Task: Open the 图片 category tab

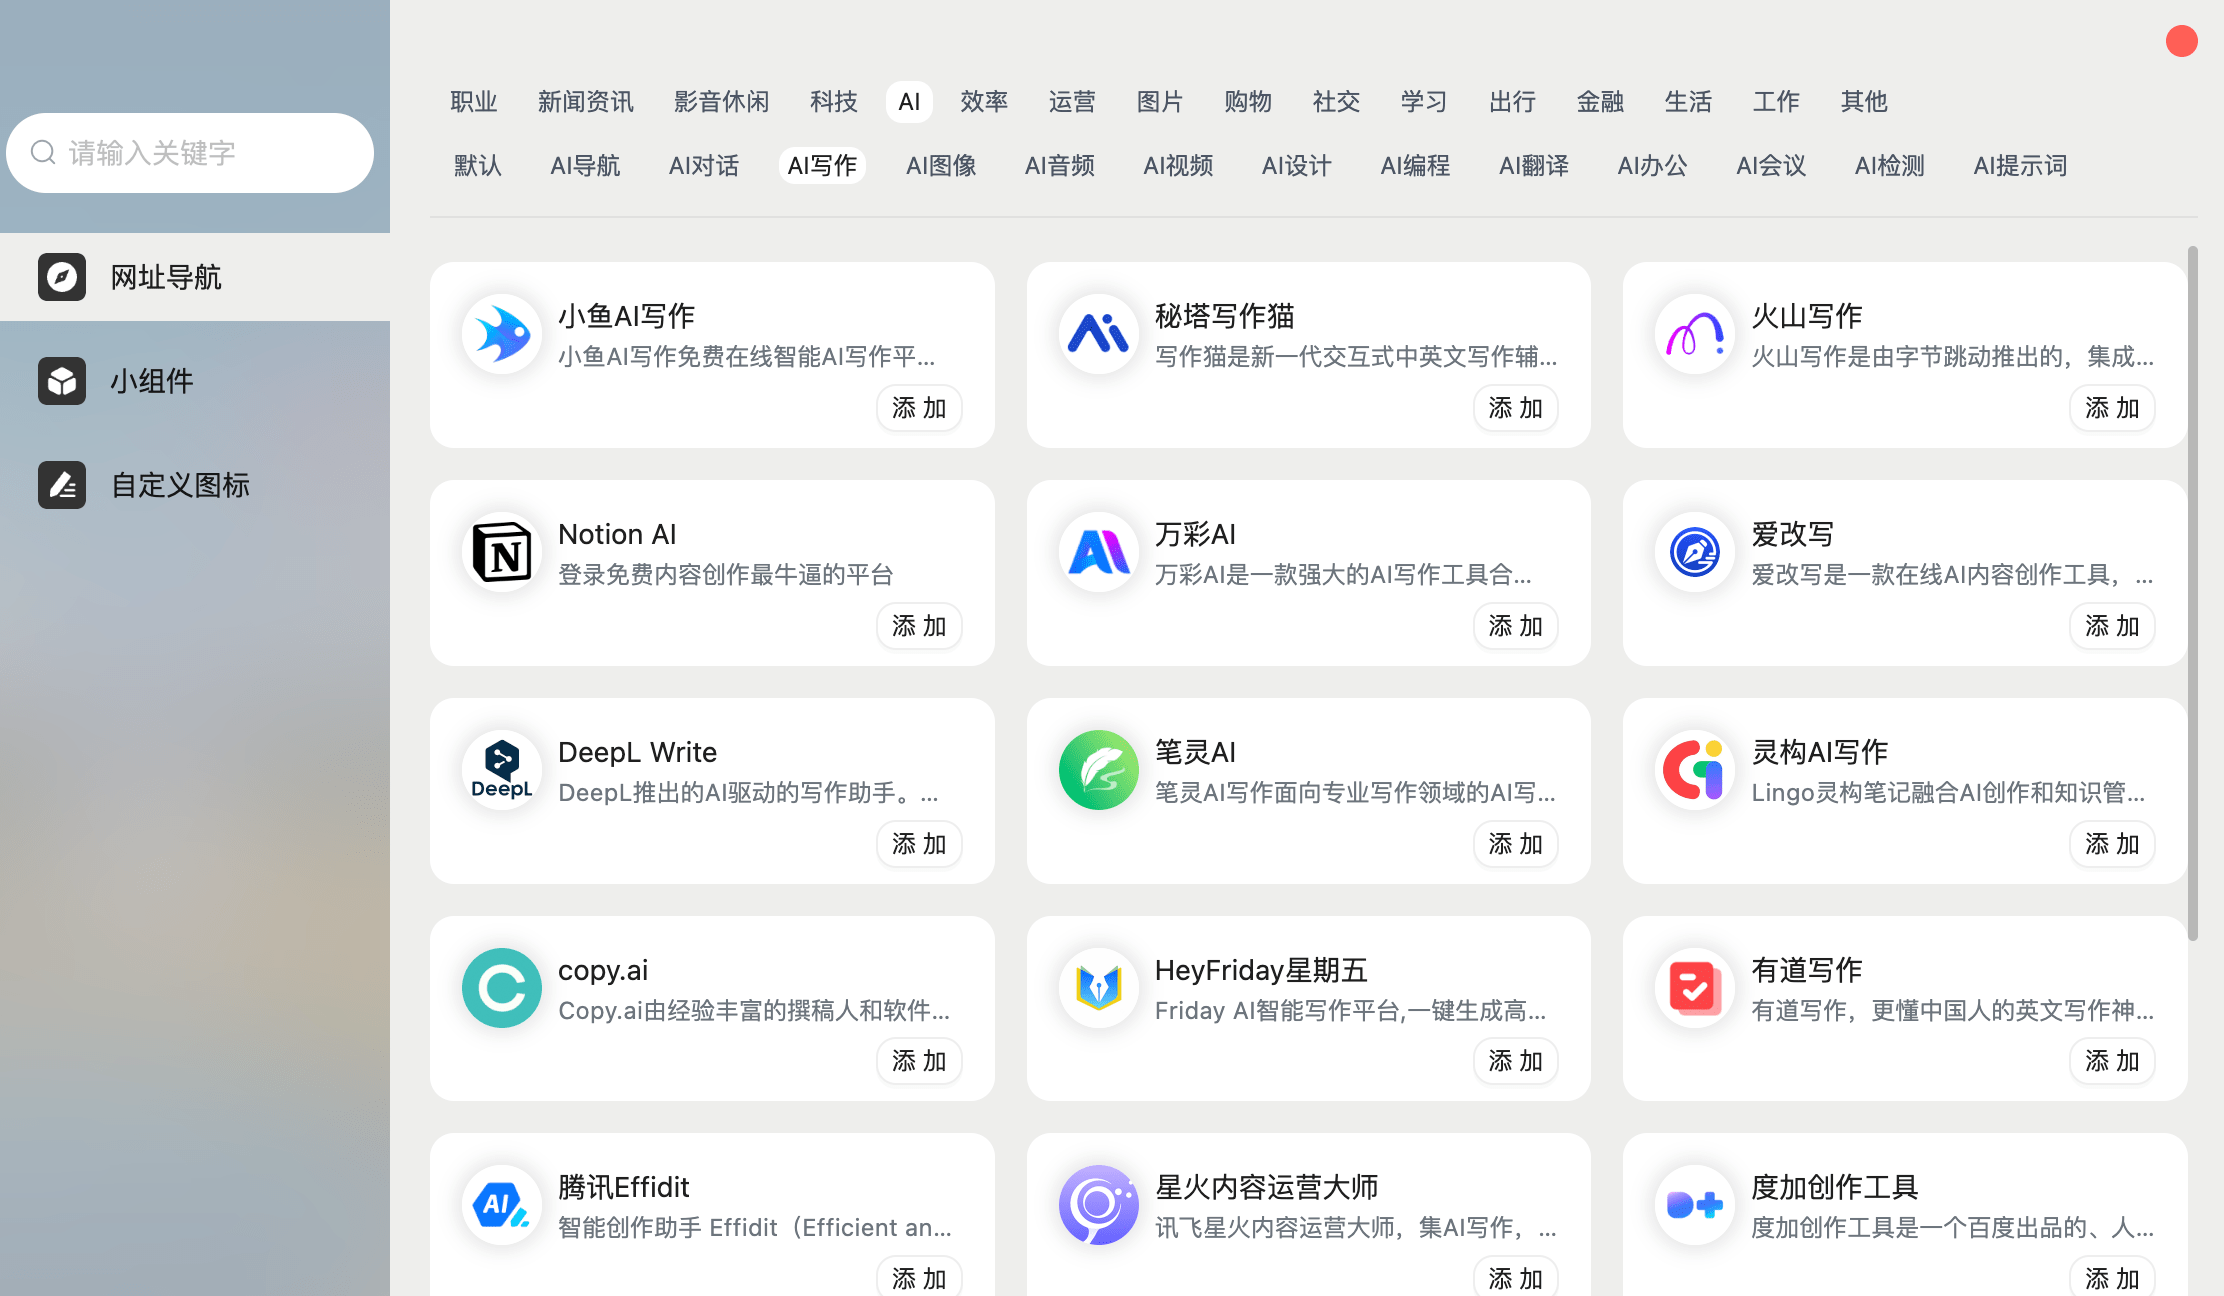Action: pyautogui.click(x=1160, y=102)
